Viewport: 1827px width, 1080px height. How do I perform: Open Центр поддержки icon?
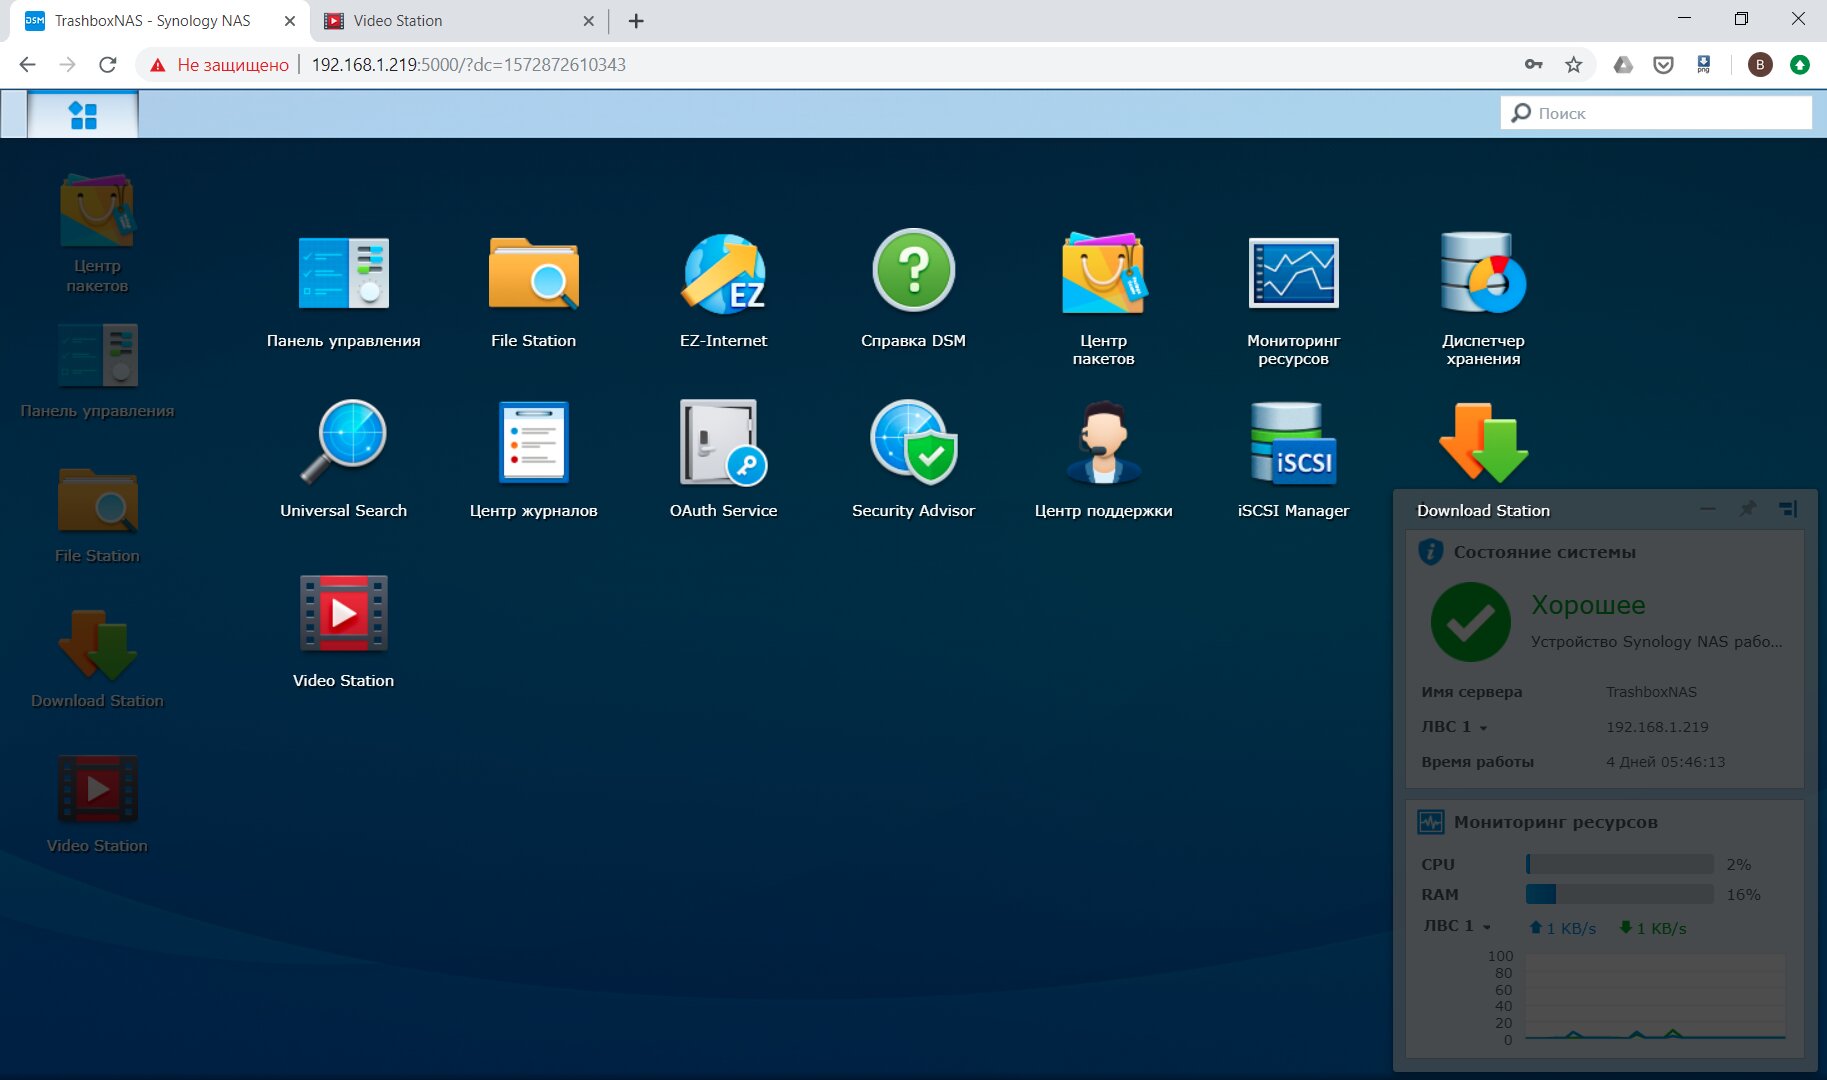(x=1103, y=442)
